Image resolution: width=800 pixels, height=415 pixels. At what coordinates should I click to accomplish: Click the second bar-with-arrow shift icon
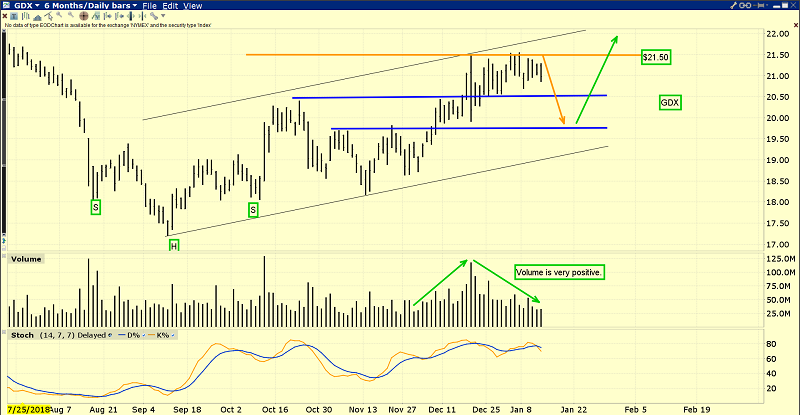tap(119, 16)
